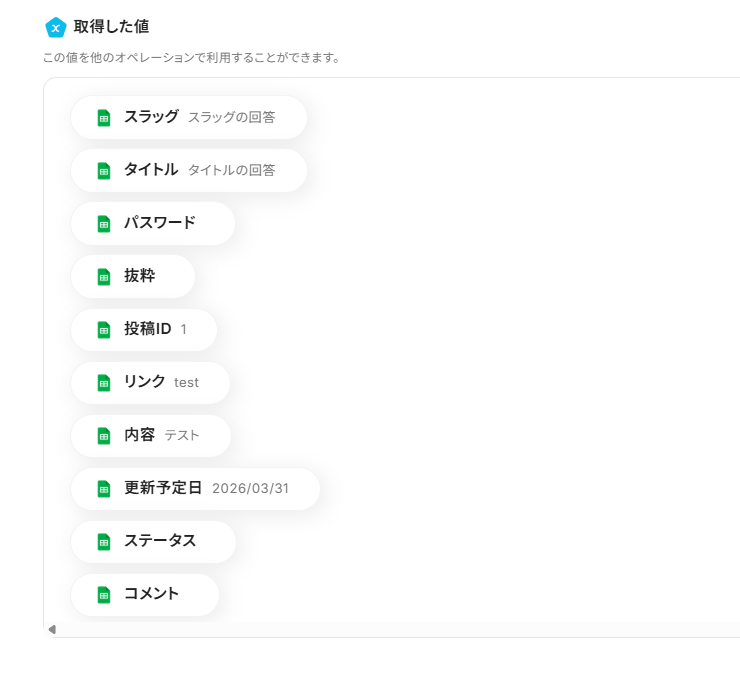The image size is (740, 681).
Task: Choose the 更新予定日 2026/03/31 chip
Action: (x=195, y=489)
